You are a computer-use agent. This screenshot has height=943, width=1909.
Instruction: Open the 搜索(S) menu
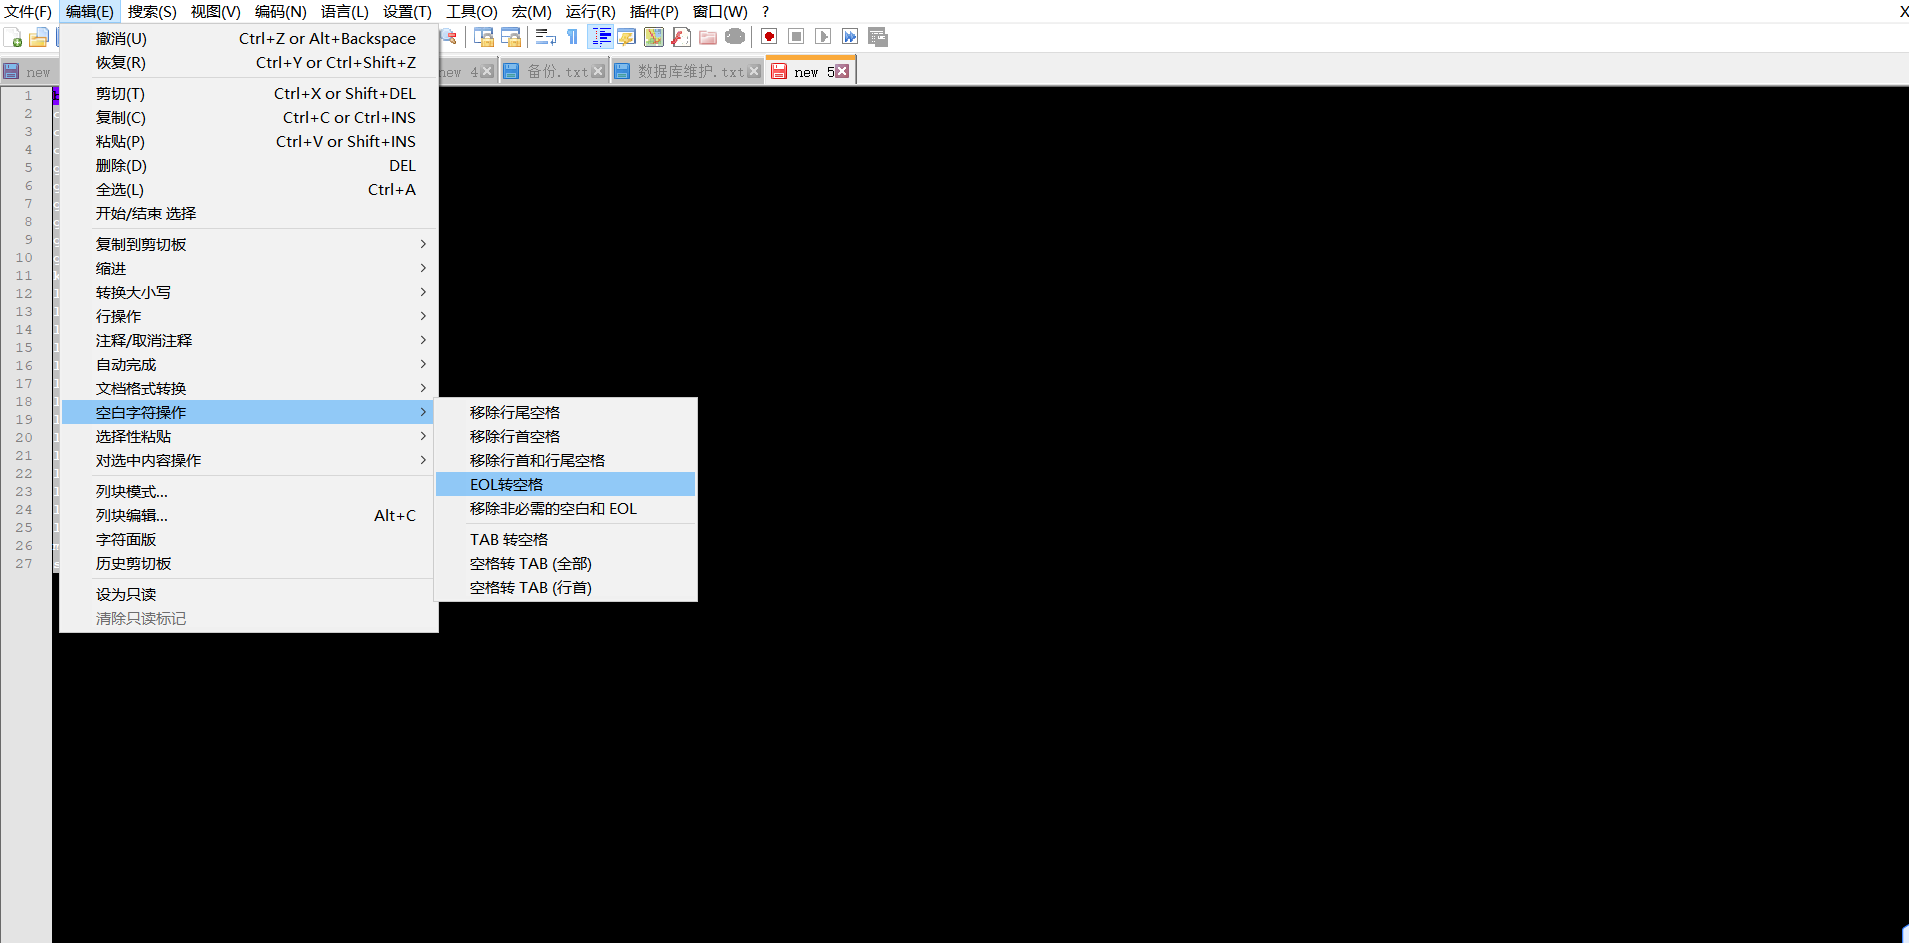point(152,11)
